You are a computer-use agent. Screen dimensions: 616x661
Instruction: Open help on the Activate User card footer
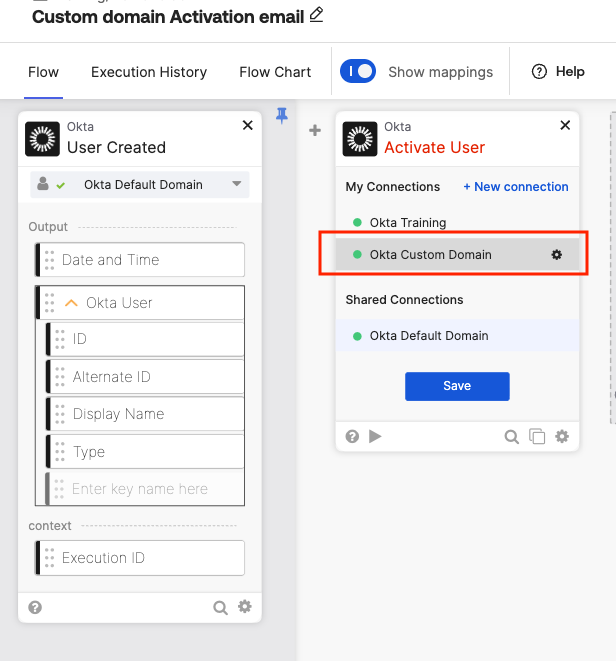point(352,436)
